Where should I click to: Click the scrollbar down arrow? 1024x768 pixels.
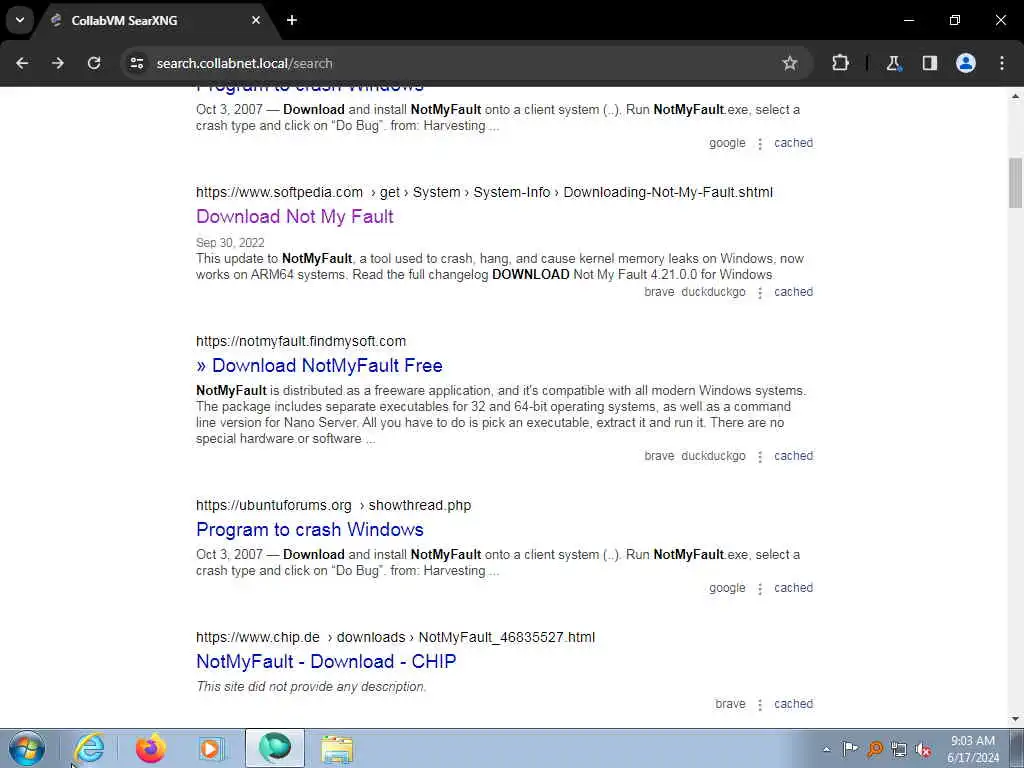coord(1016,719)
